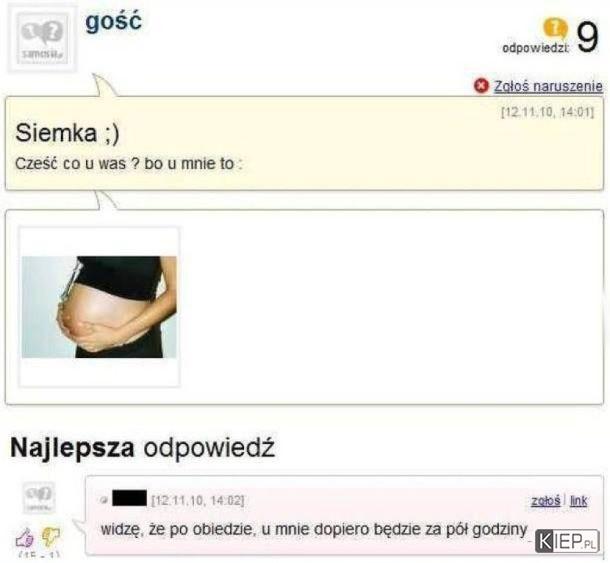Click the question timestamp 14:01
Screen dimensions: 610x563
pos(548,112)
